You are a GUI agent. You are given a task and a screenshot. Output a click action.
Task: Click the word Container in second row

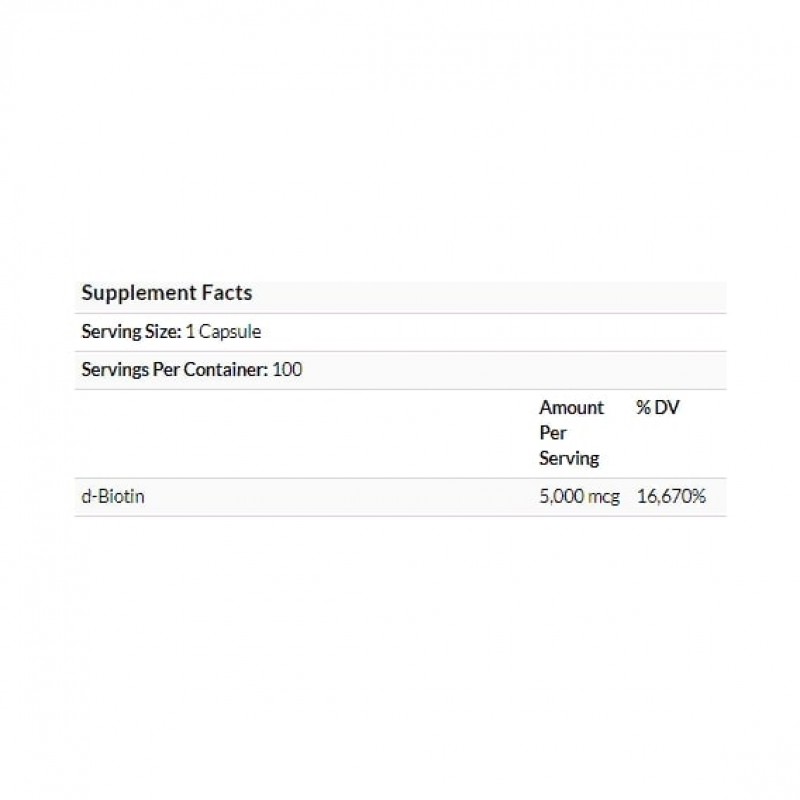(225, 369)
